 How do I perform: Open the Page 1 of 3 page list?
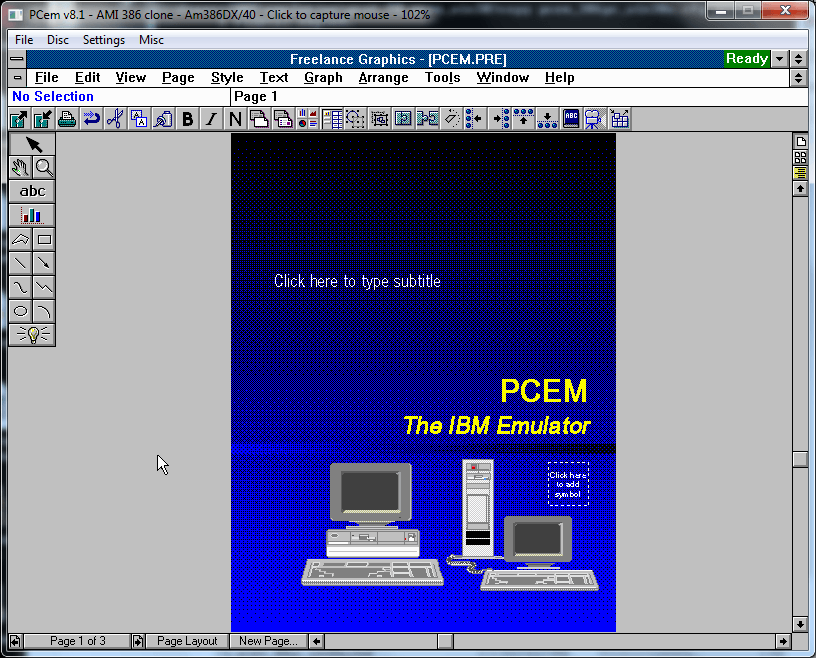[78, 641]
